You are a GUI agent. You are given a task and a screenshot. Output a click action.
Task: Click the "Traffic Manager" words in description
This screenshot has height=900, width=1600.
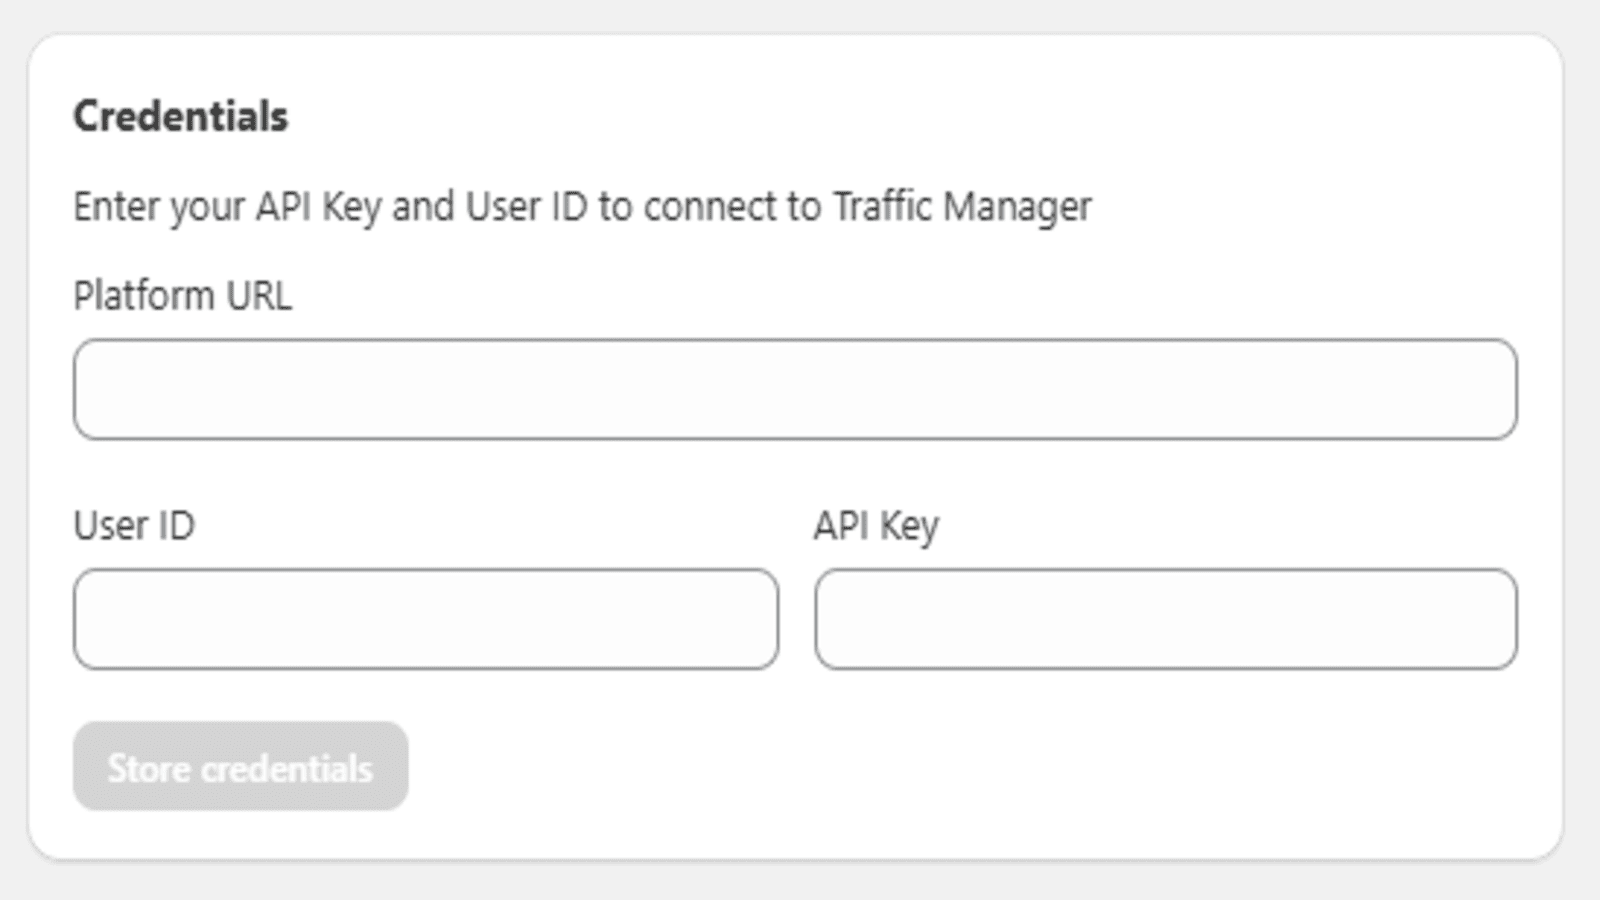pos(962,207)
